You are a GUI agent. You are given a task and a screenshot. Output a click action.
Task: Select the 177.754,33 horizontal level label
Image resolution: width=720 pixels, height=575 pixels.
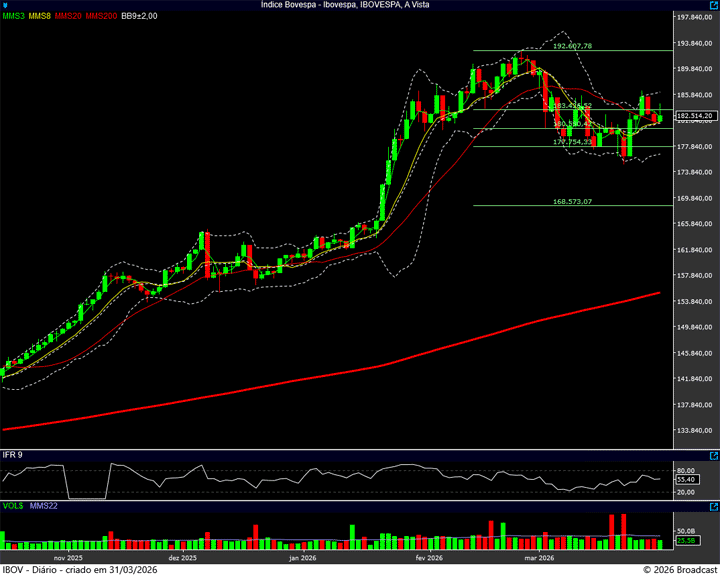[572, 142]
